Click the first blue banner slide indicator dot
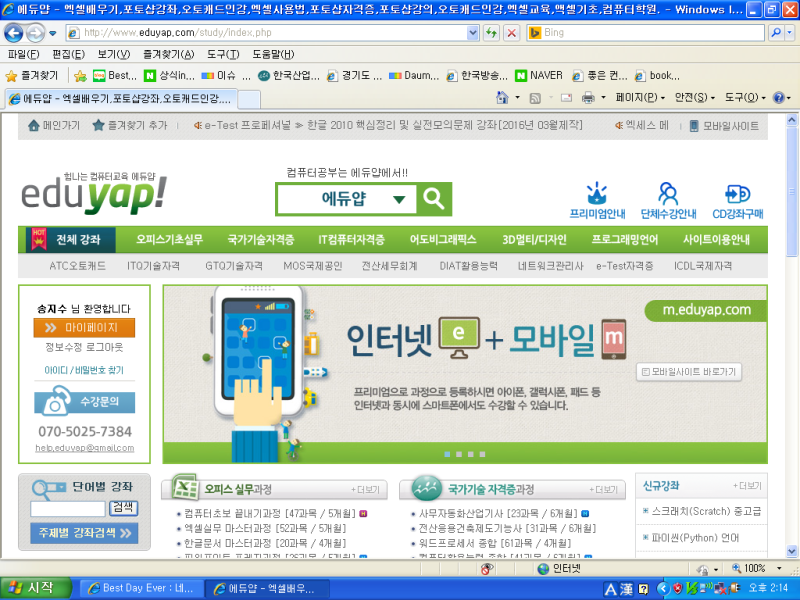The height and width of the screenshot is (600, 800). coord(447,454)
